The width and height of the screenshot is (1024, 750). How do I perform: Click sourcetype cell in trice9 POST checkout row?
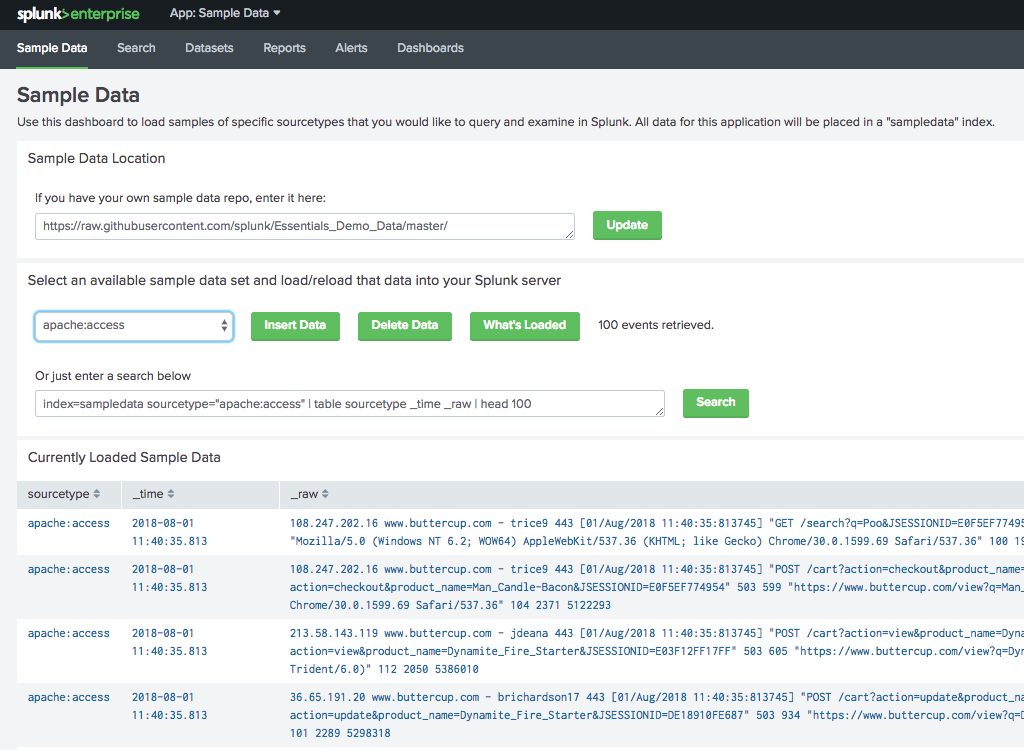point(69,570)
